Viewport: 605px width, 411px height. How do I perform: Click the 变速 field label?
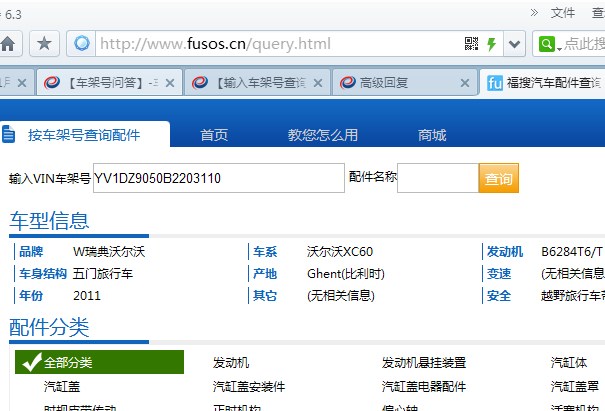point(499,274)
